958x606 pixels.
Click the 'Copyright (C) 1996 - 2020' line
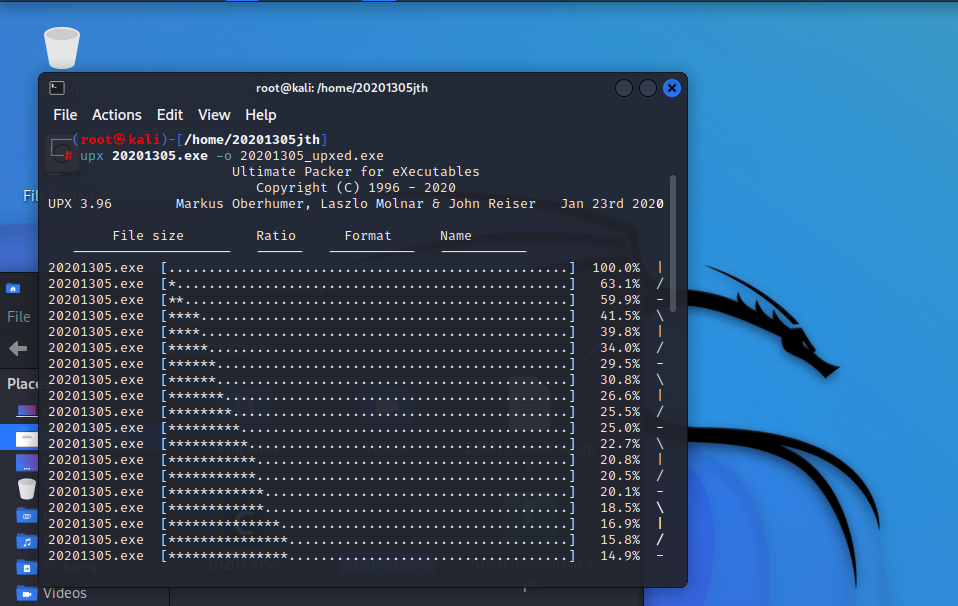[356, 188]
